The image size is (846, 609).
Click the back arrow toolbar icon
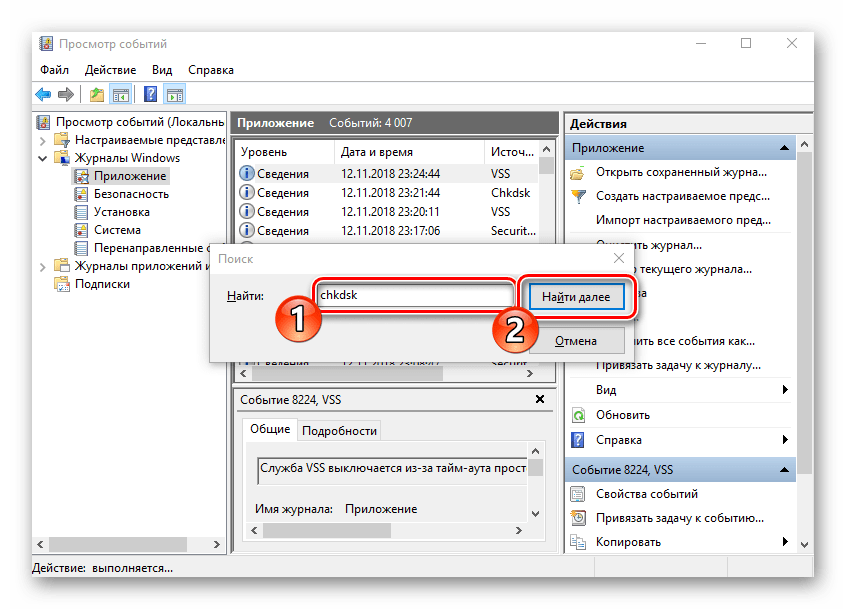pos(43,95)
